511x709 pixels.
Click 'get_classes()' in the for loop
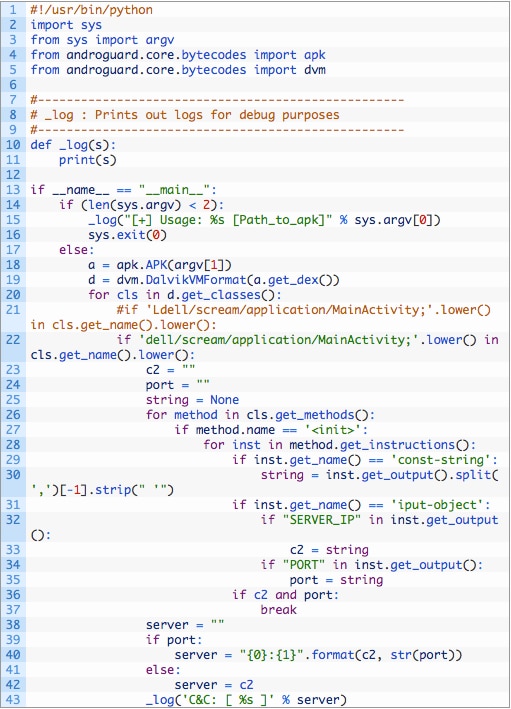[x=228, y=295]
